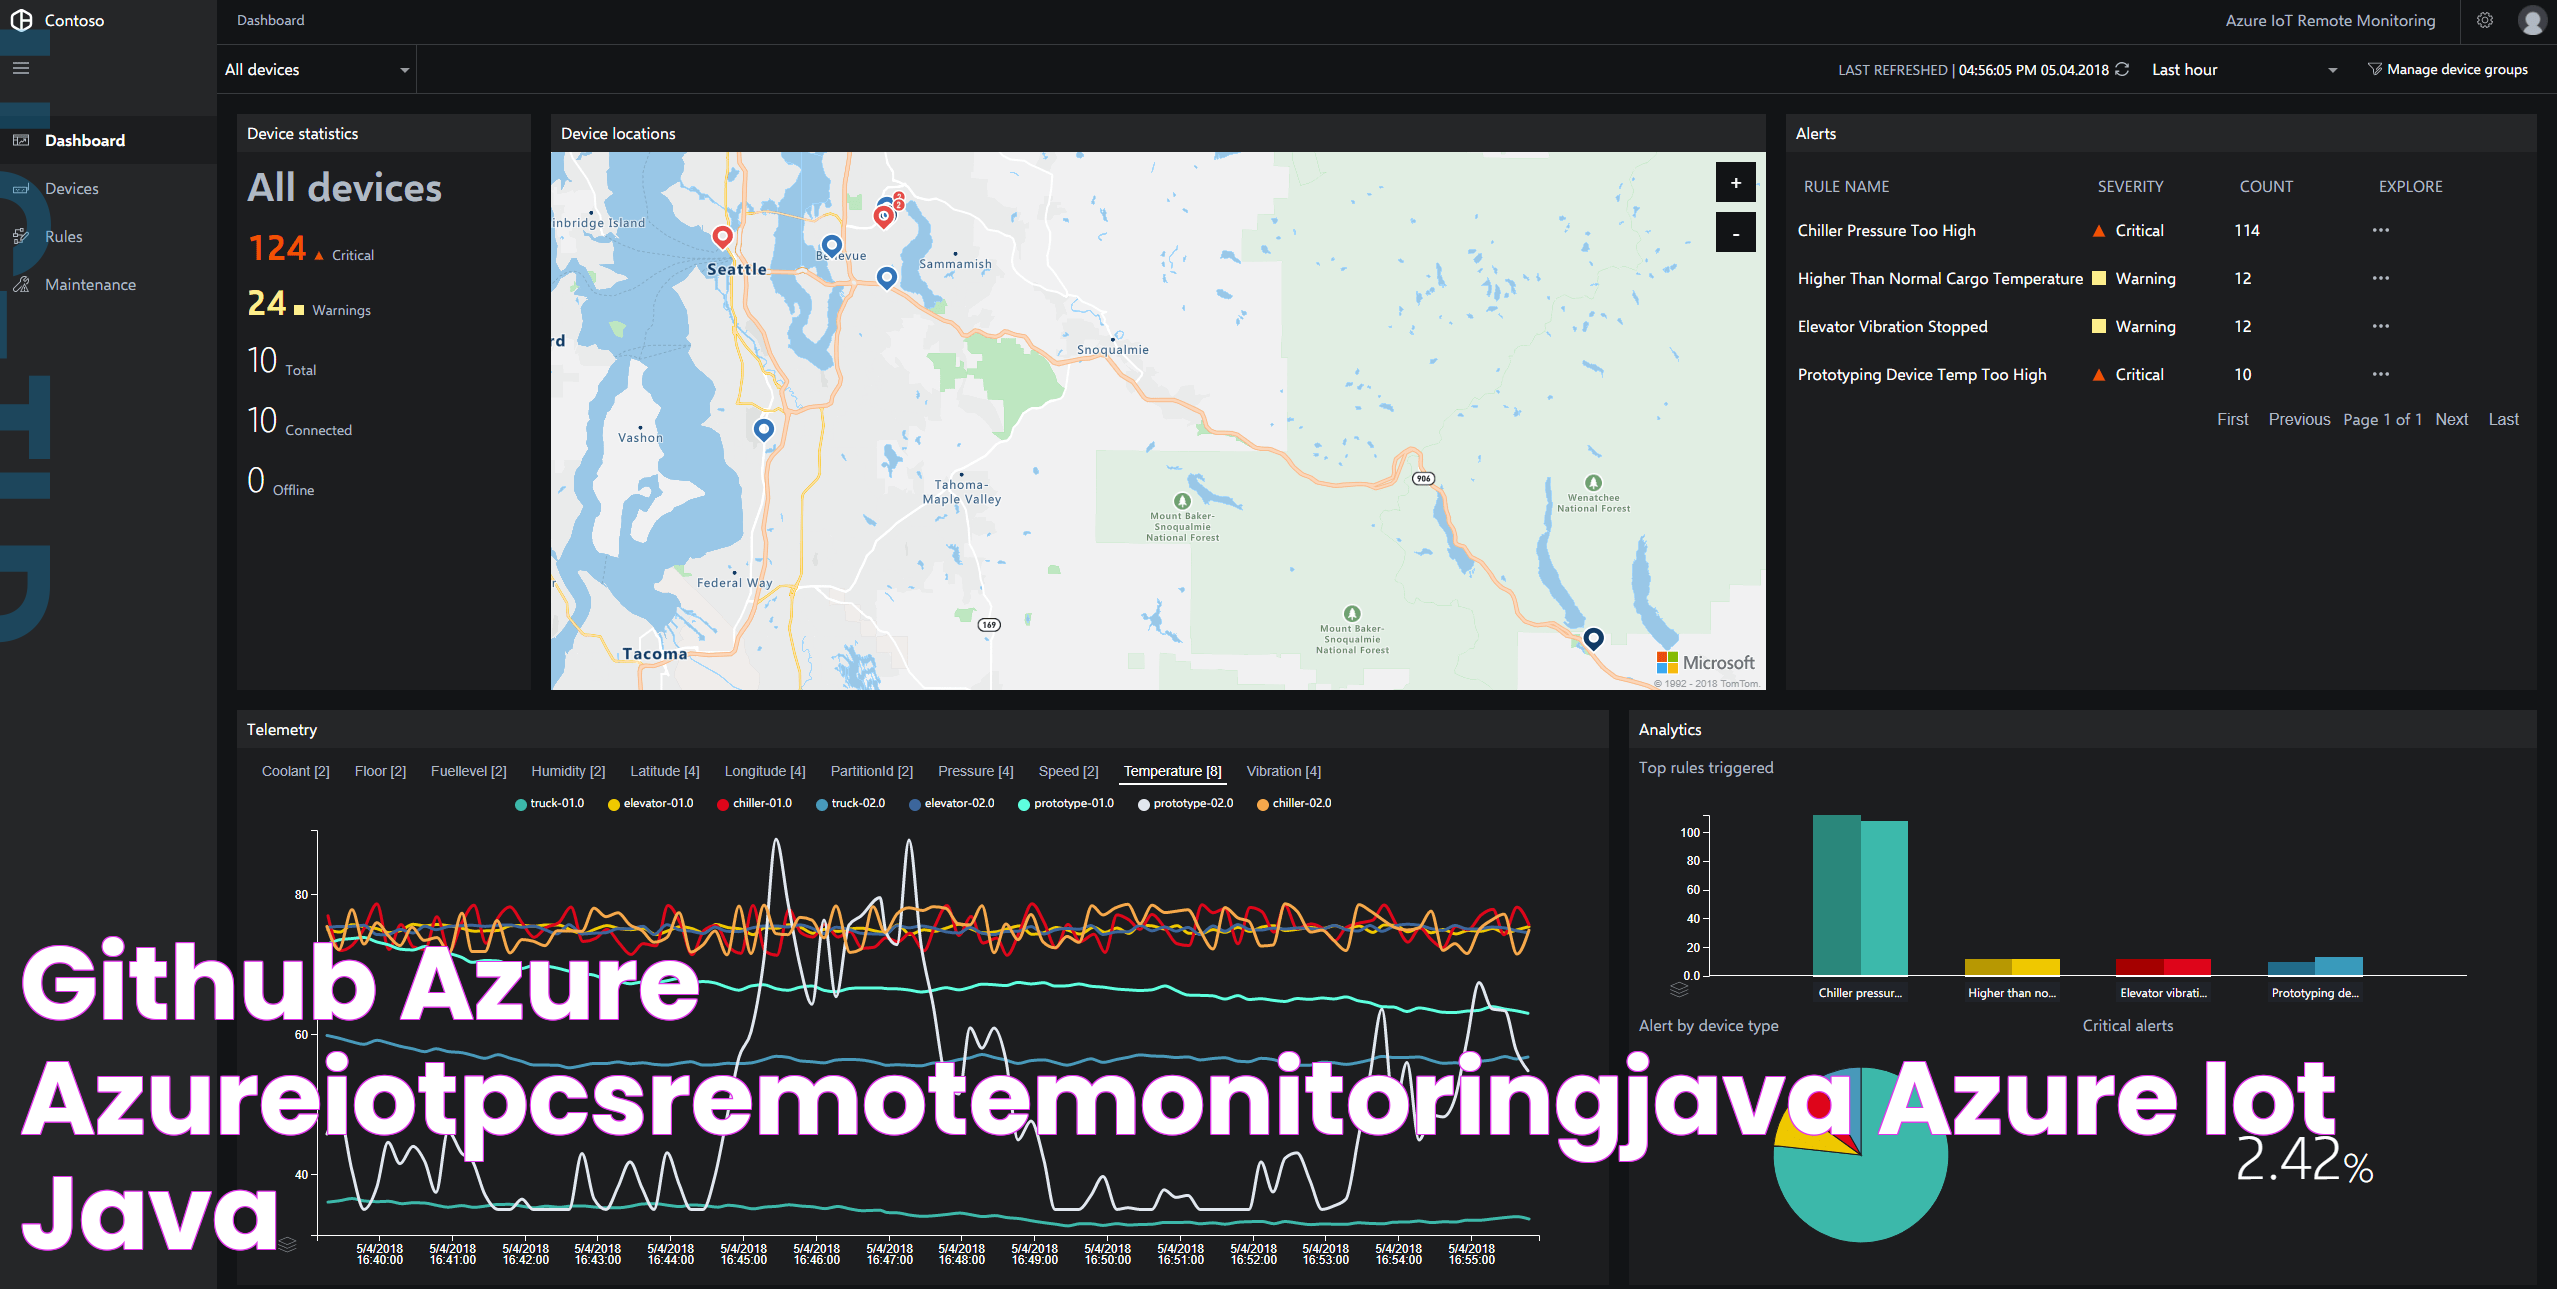Click the blue device pin south of Bellevue
Screen dimensions: 2557x1289
[886, 277]
